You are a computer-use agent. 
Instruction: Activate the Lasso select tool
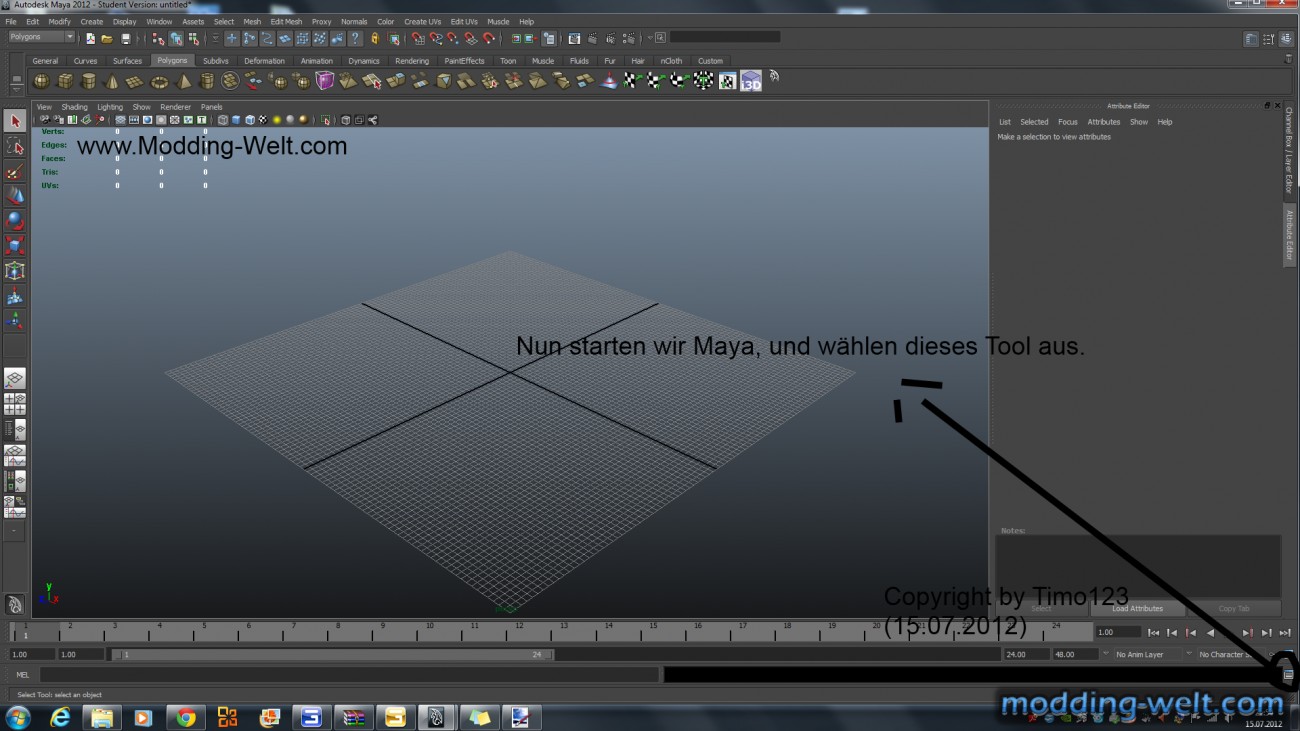coord(14,146)
